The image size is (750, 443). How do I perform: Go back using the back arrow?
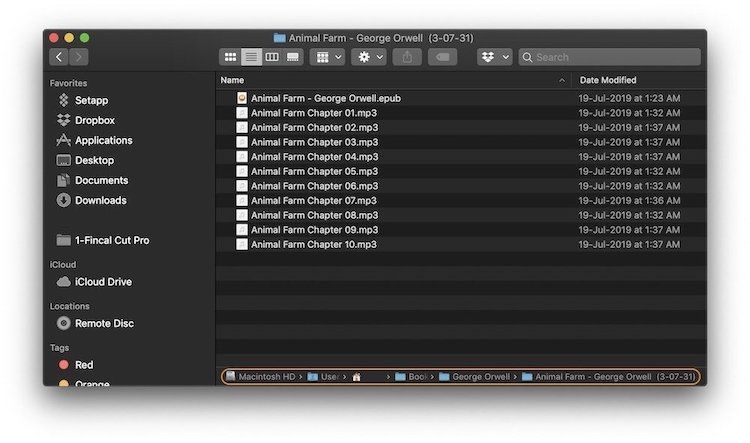(x=59, y=57)
